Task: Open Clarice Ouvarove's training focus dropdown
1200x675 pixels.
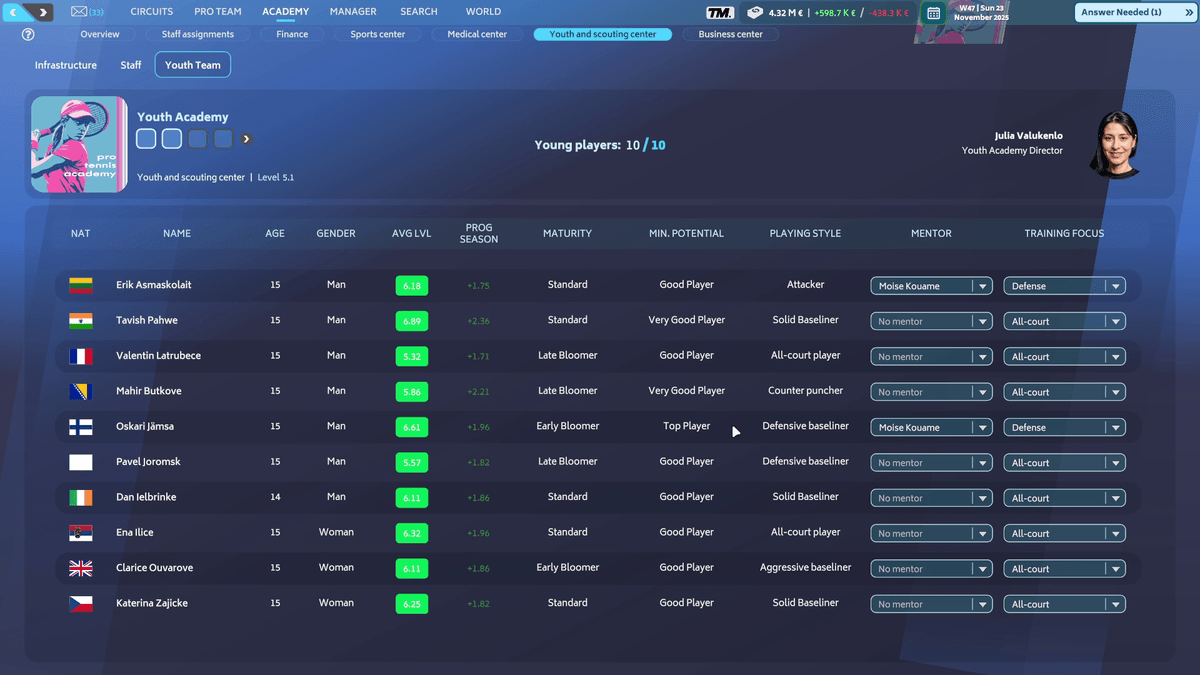Action: 1064,569
